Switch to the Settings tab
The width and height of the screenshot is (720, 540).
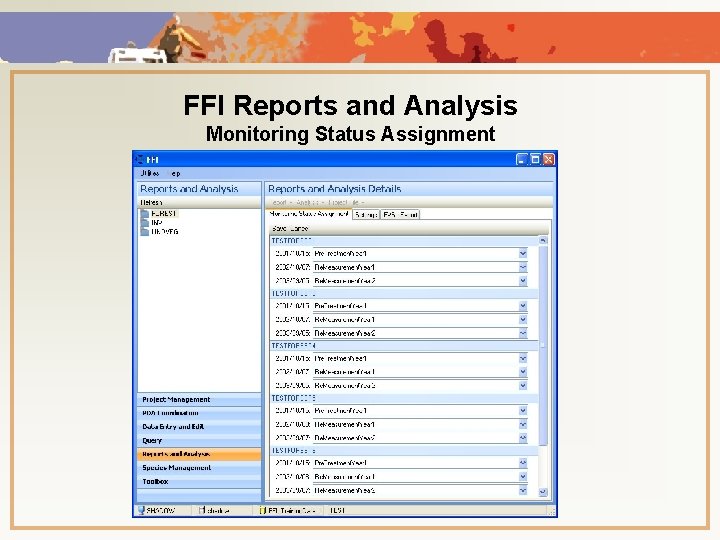366,214
